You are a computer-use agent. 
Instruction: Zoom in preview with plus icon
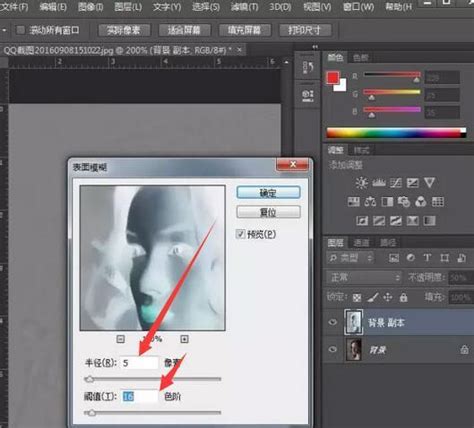coord(184,339)
